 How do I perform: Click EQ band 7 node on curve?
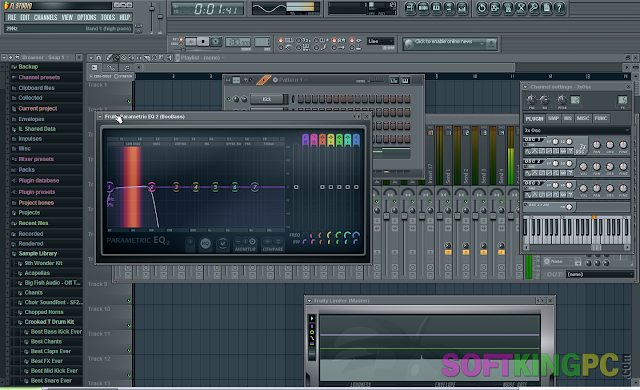[254, 187]
